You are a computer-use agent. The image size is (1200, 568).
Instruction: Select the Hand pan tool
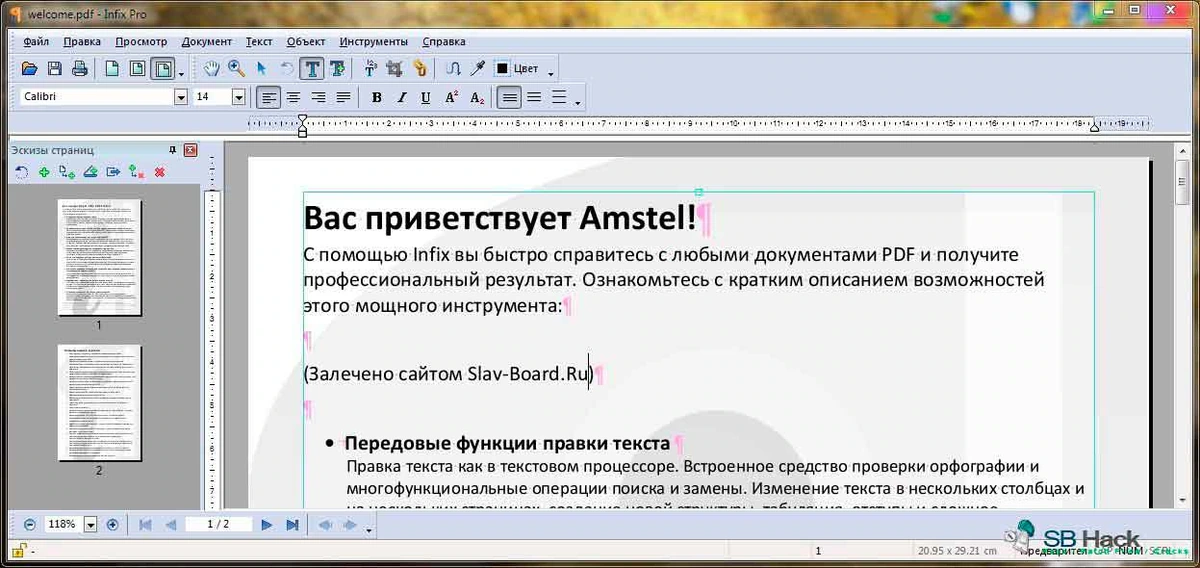[x=212, y=69]
